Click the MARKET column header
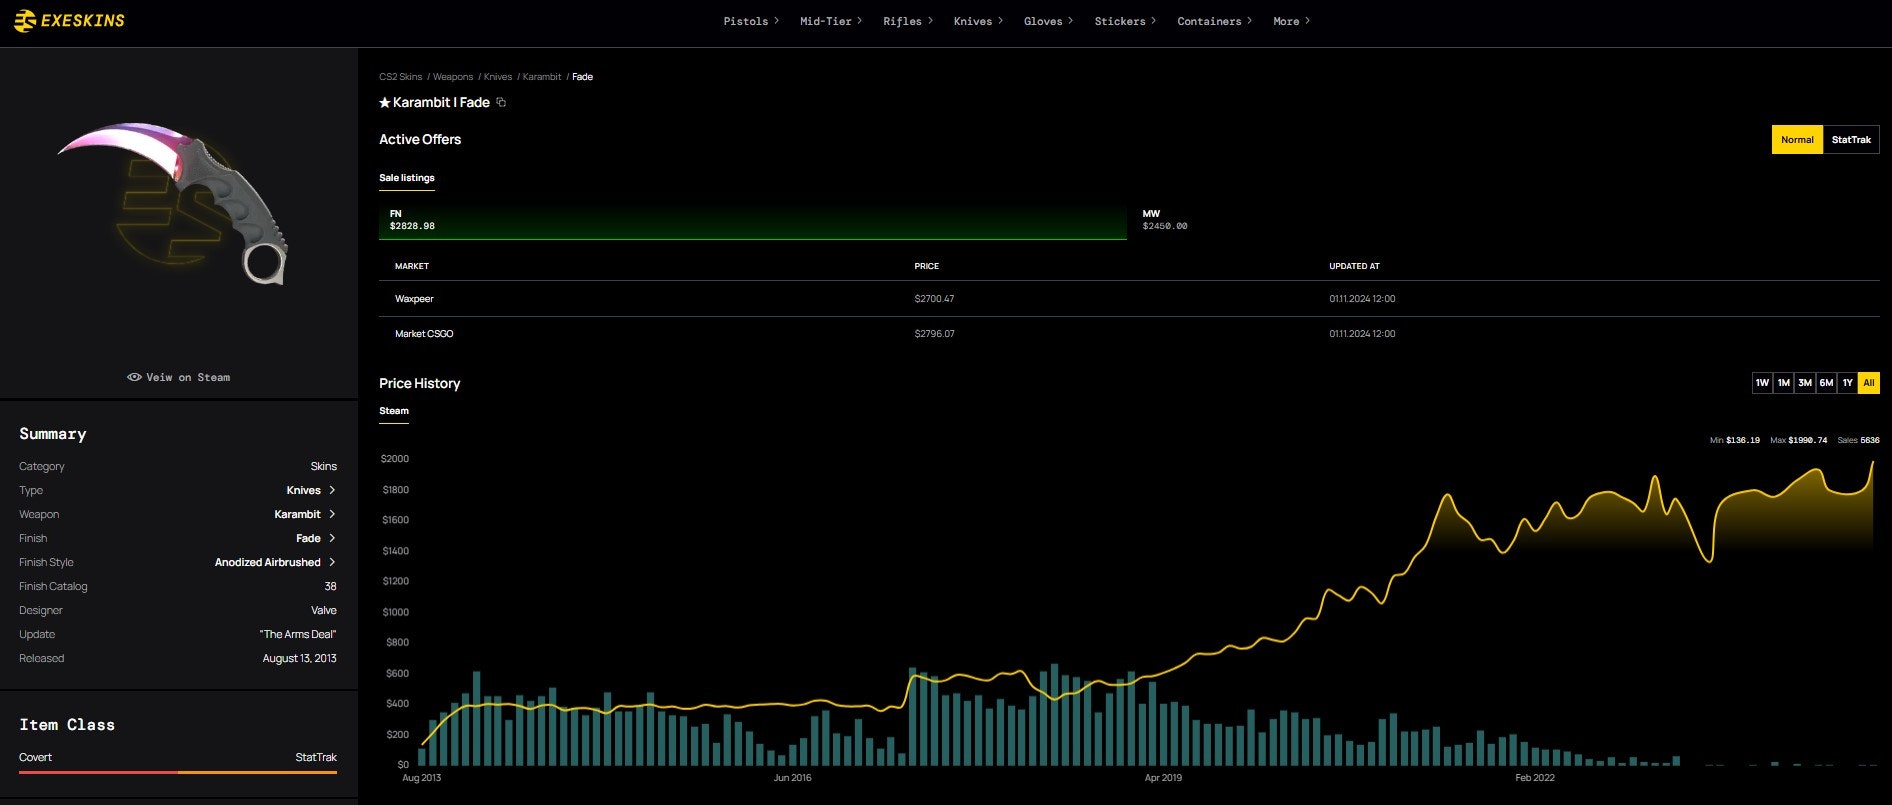The width and height of the screenshot is (1892, 805). click(x=412, y=266)
